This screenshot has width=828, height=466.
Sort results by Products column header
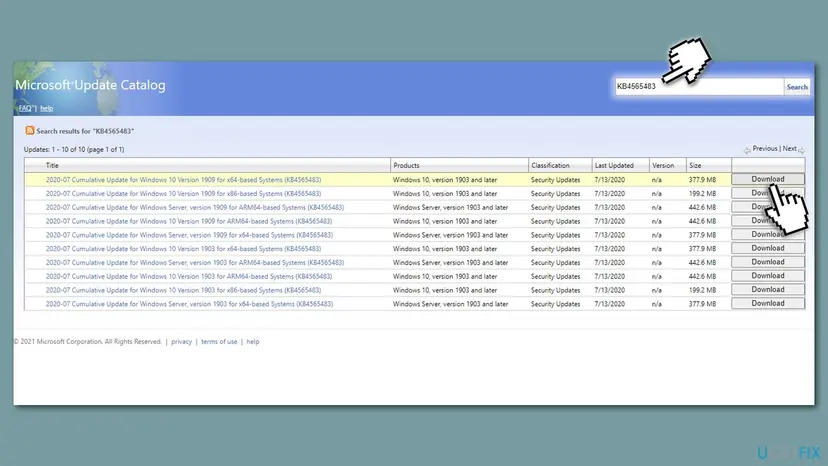[406, 165]
